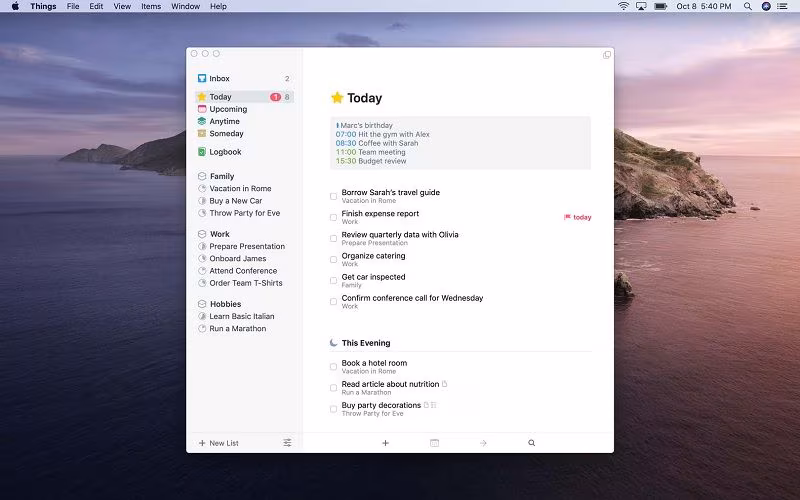Open the Edit menu
800x500 pixels.
[x=96, y=6]
